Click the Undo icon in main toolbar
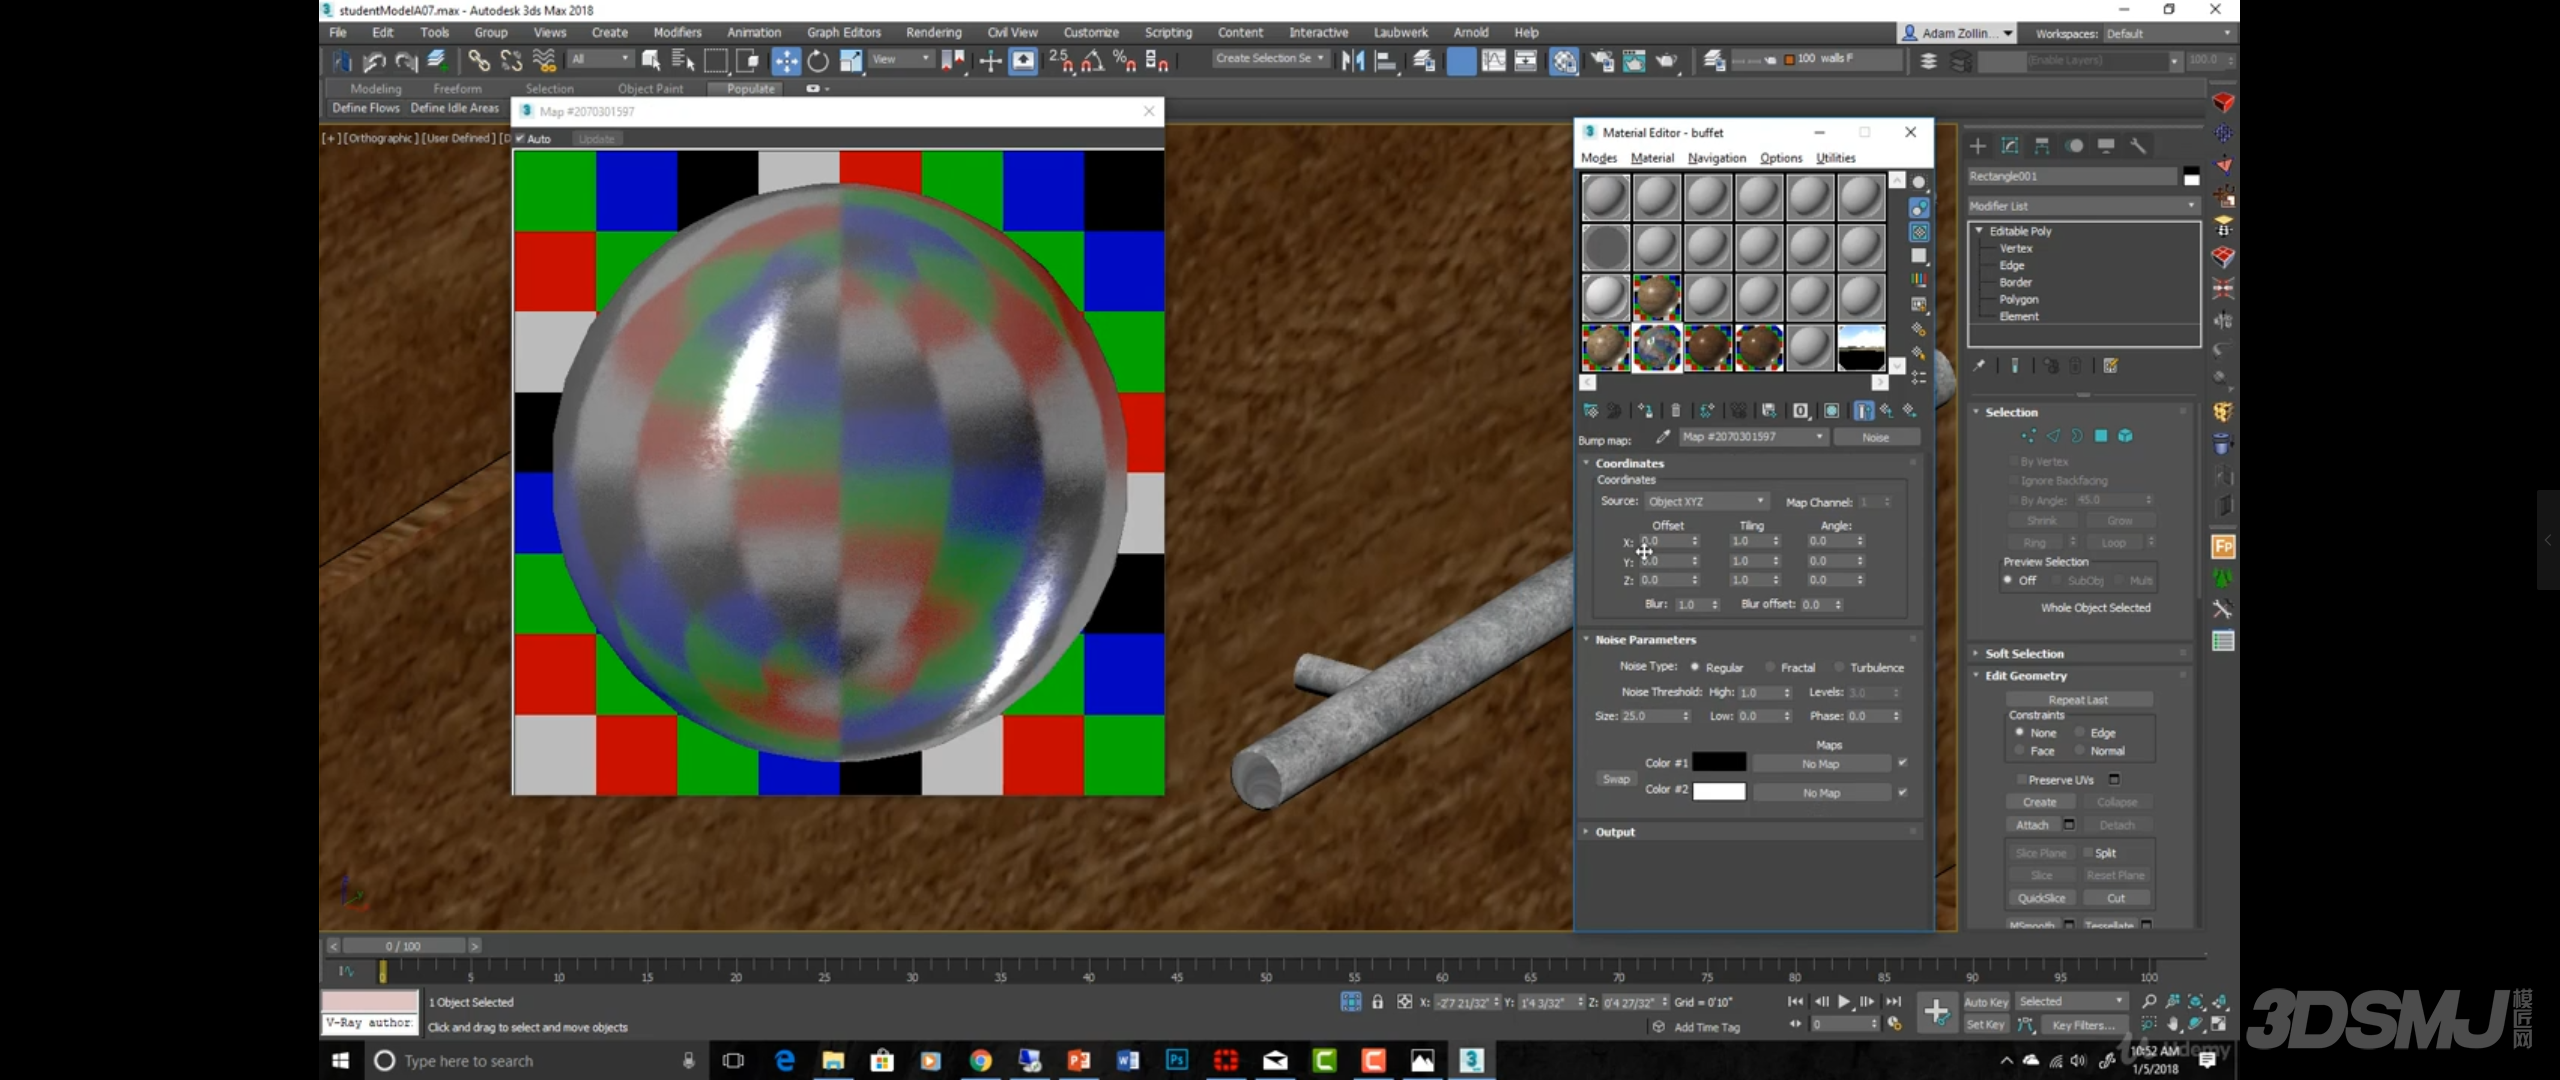Image resolution: width=2560 pixels, height=1080 pixels. [x=374, y=61]
